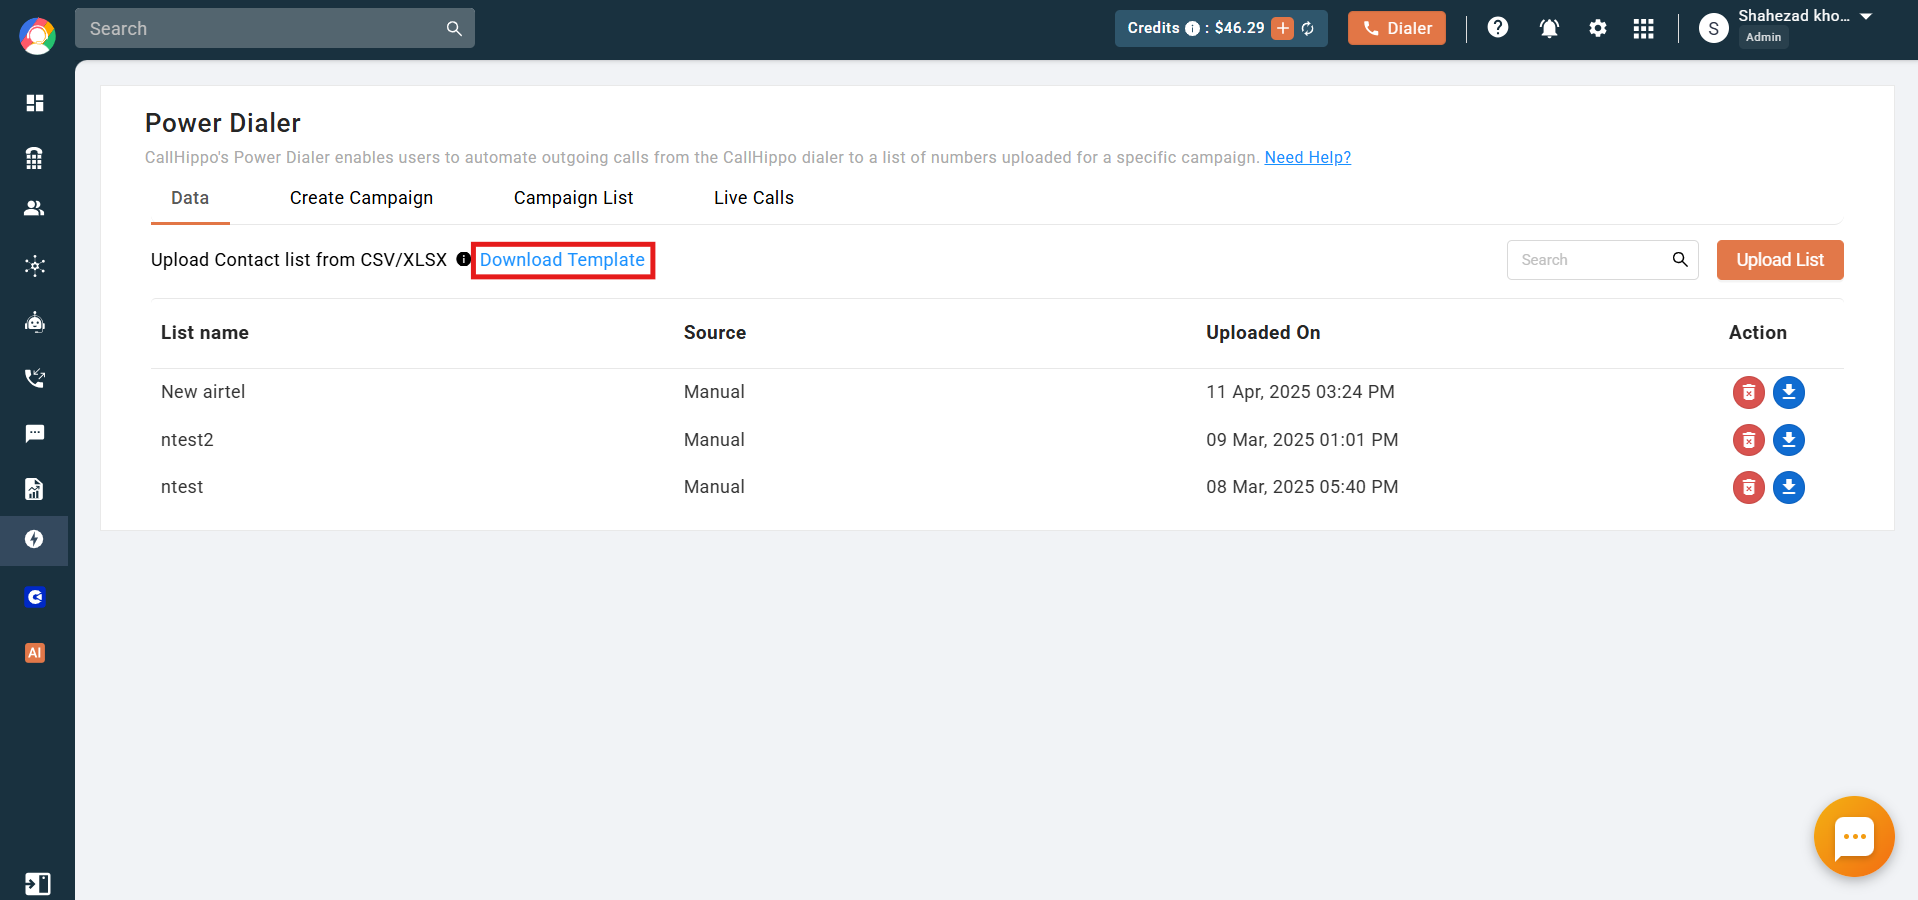Delete the ntest list
The width and height of the screenshot is (1918, 900).
point(1748,488)
